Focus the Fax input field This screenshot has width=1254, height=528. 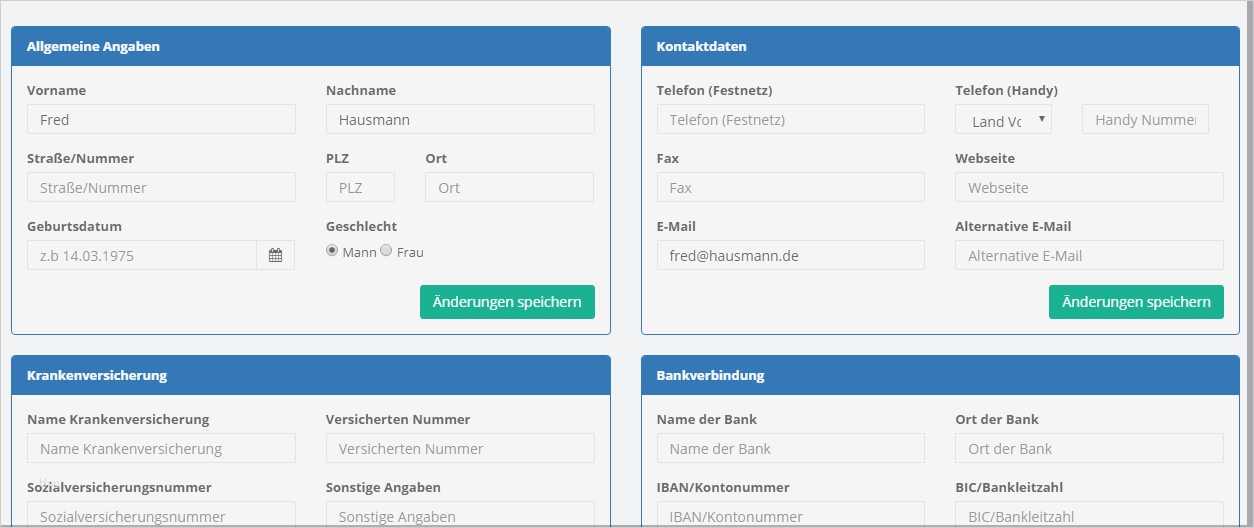790,188
